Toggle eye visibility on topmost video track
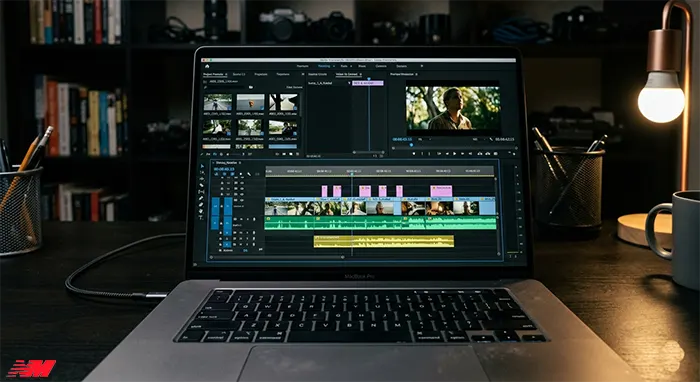The image size is (700, 382). pos(242,178)
